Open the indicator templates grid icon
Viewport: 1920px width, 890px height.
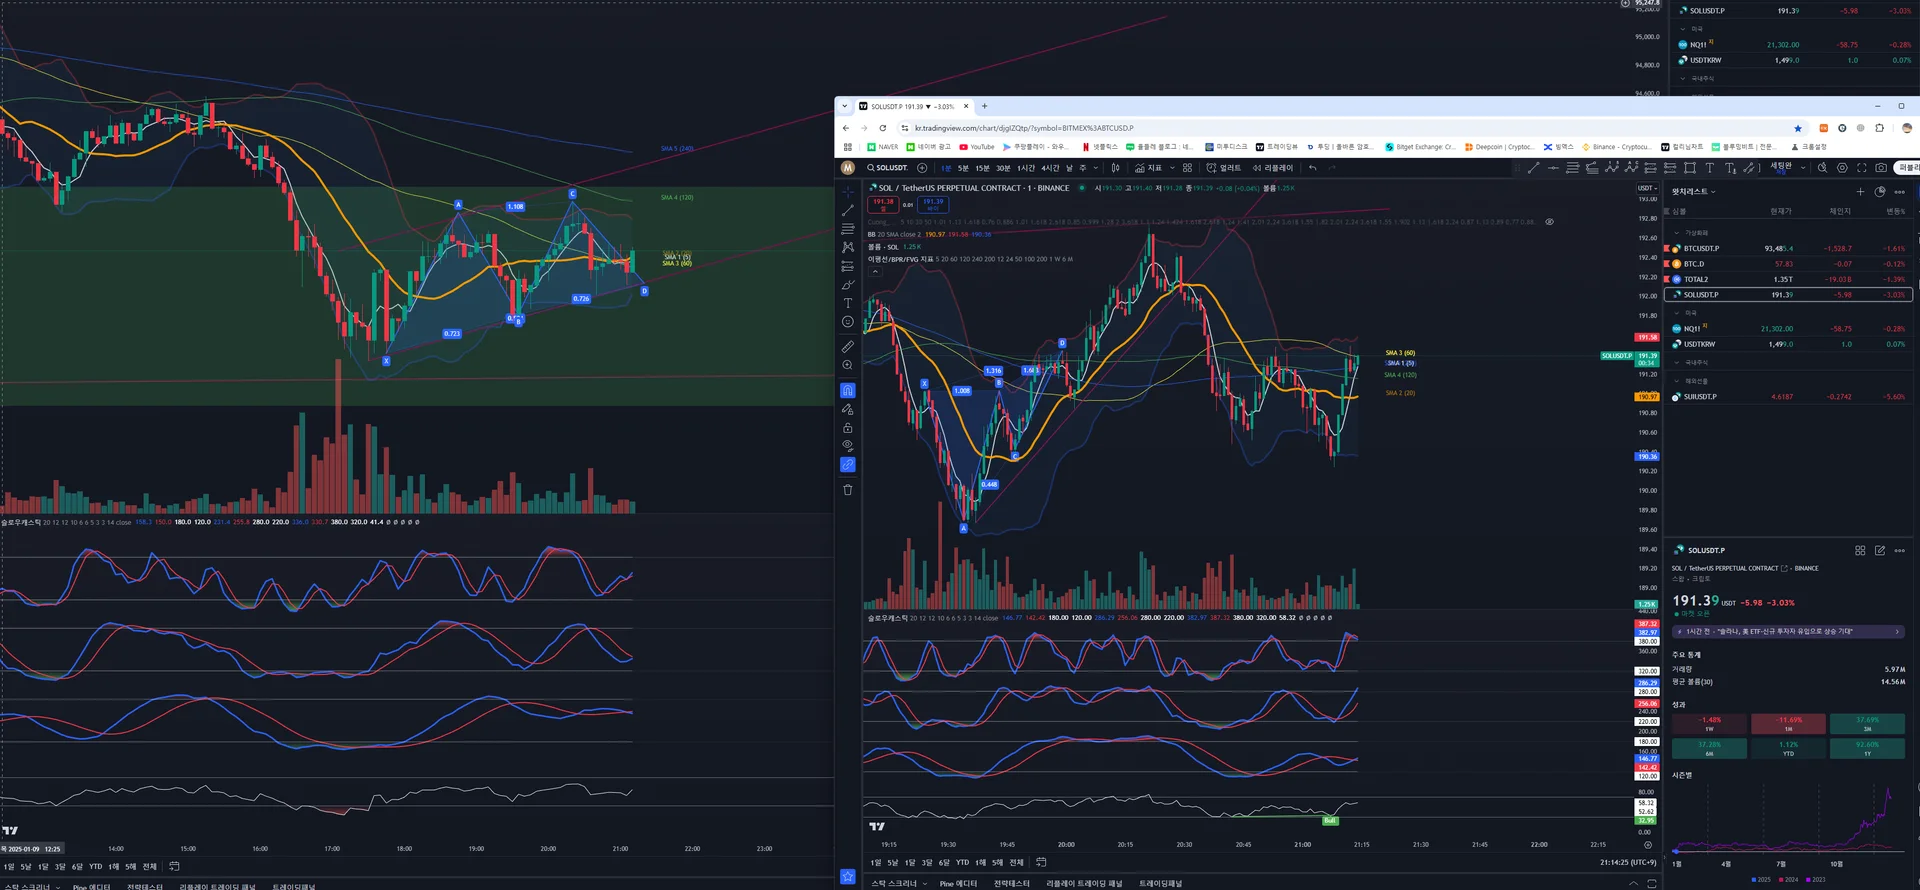coord(1187,168)
